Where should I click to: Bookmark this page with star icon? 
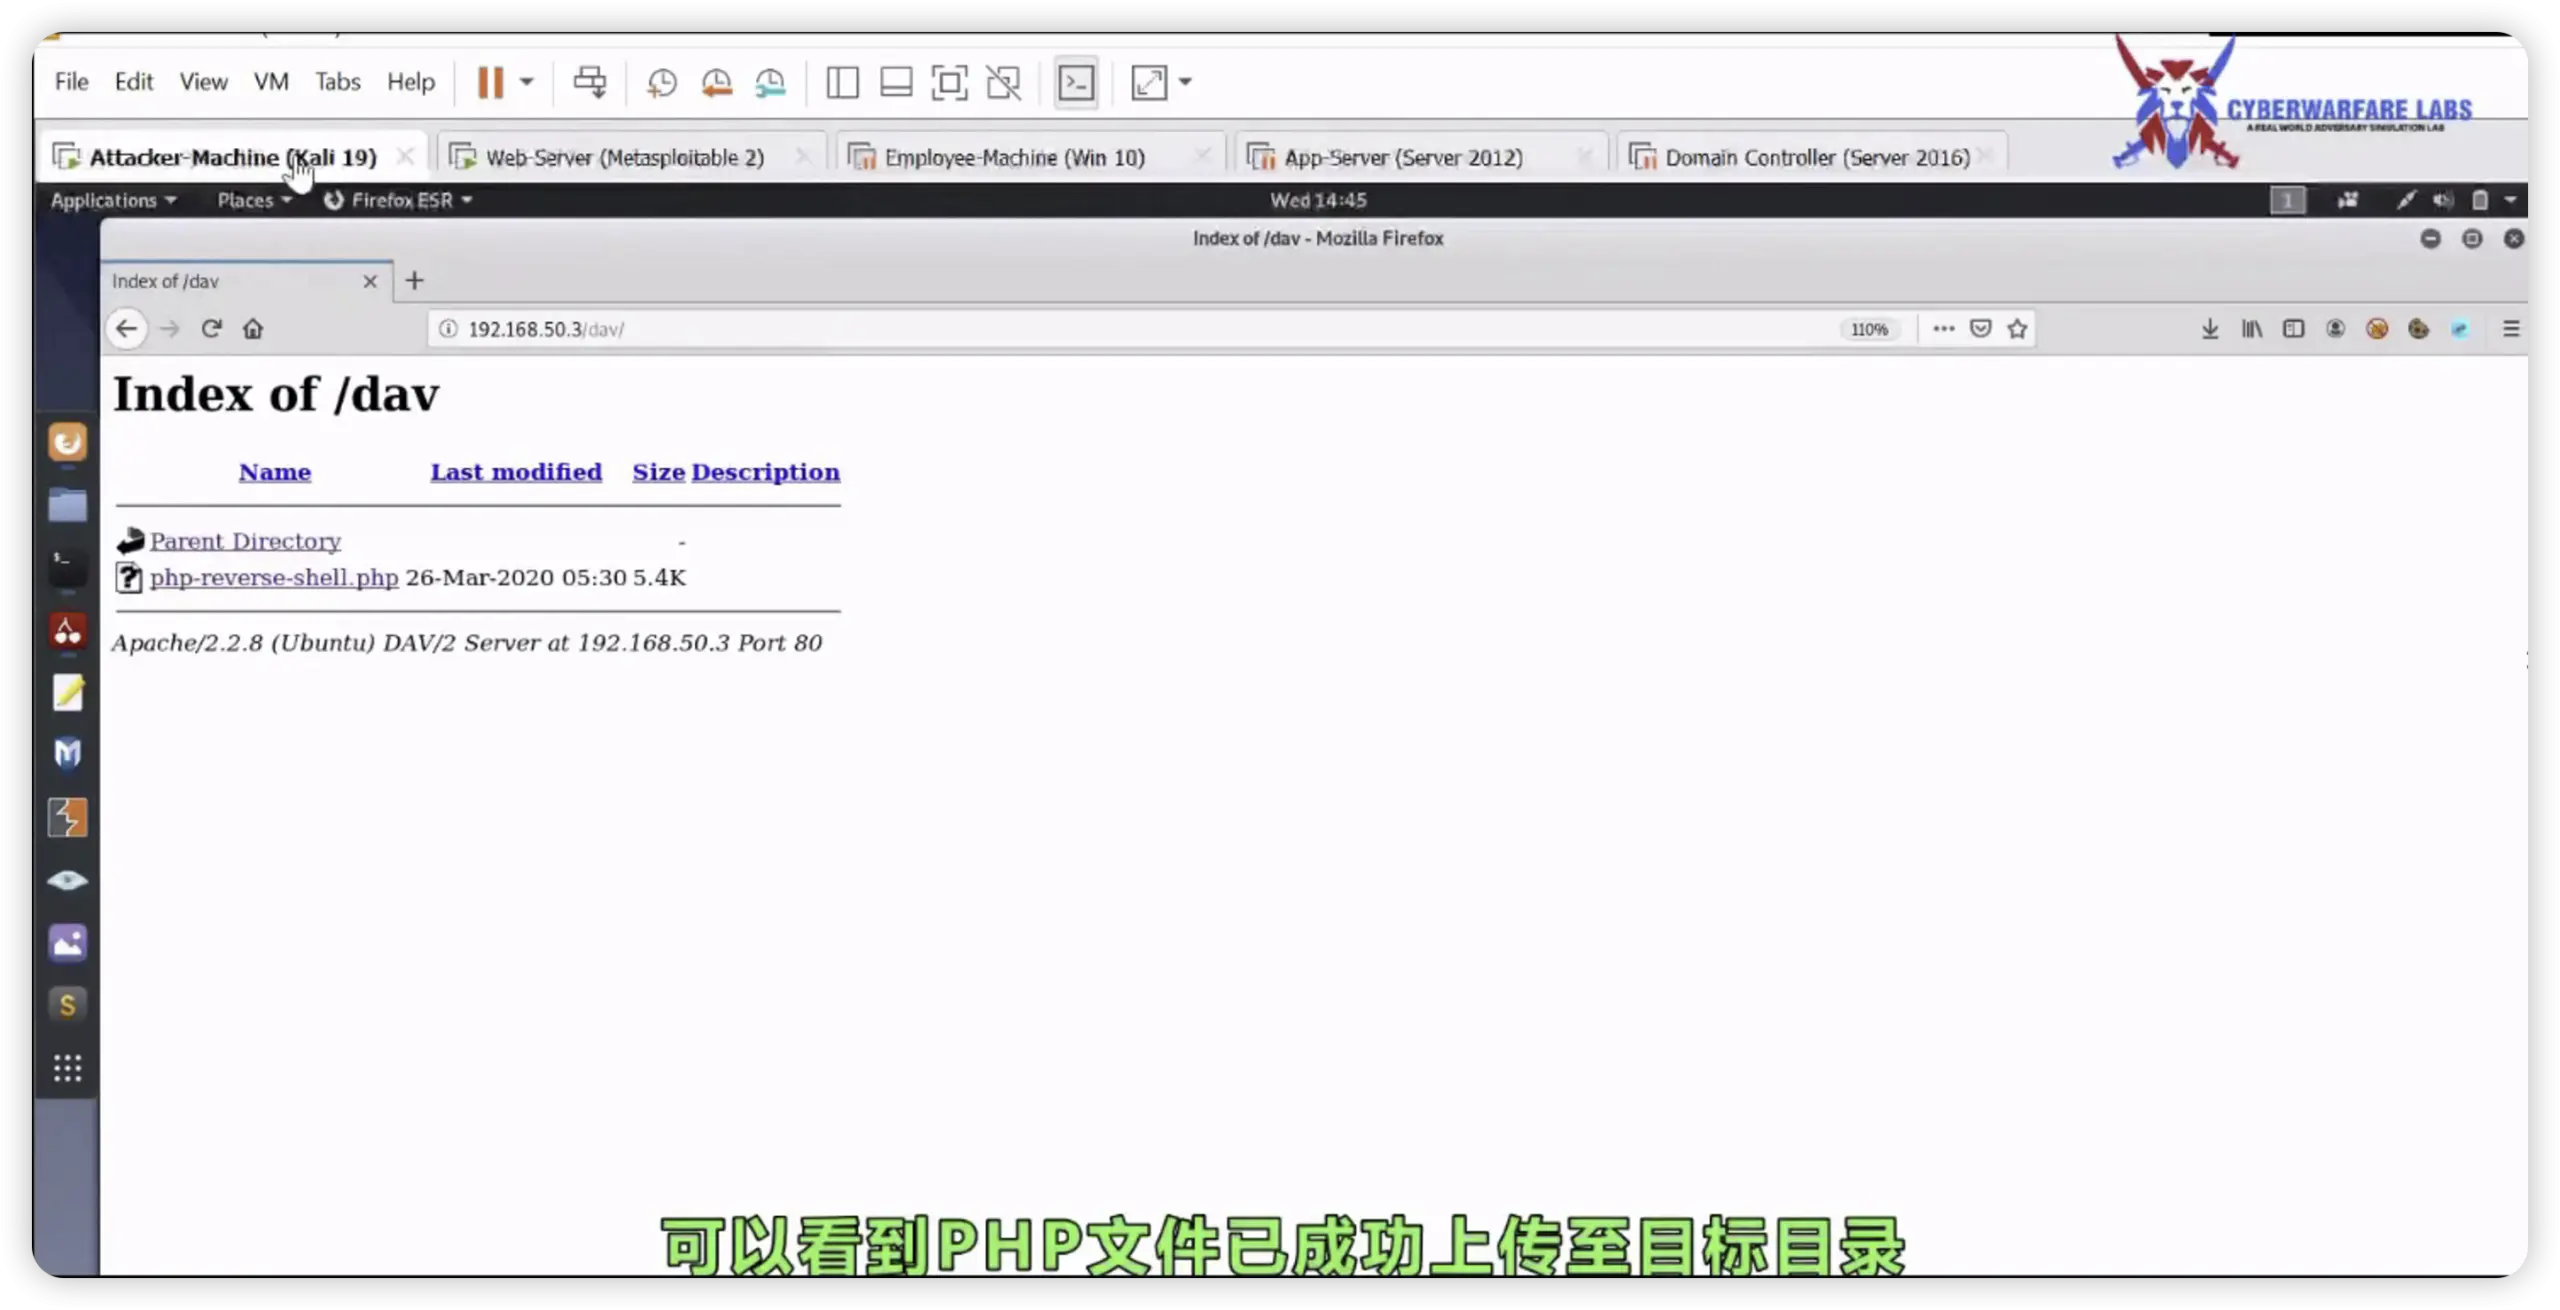2017,329
